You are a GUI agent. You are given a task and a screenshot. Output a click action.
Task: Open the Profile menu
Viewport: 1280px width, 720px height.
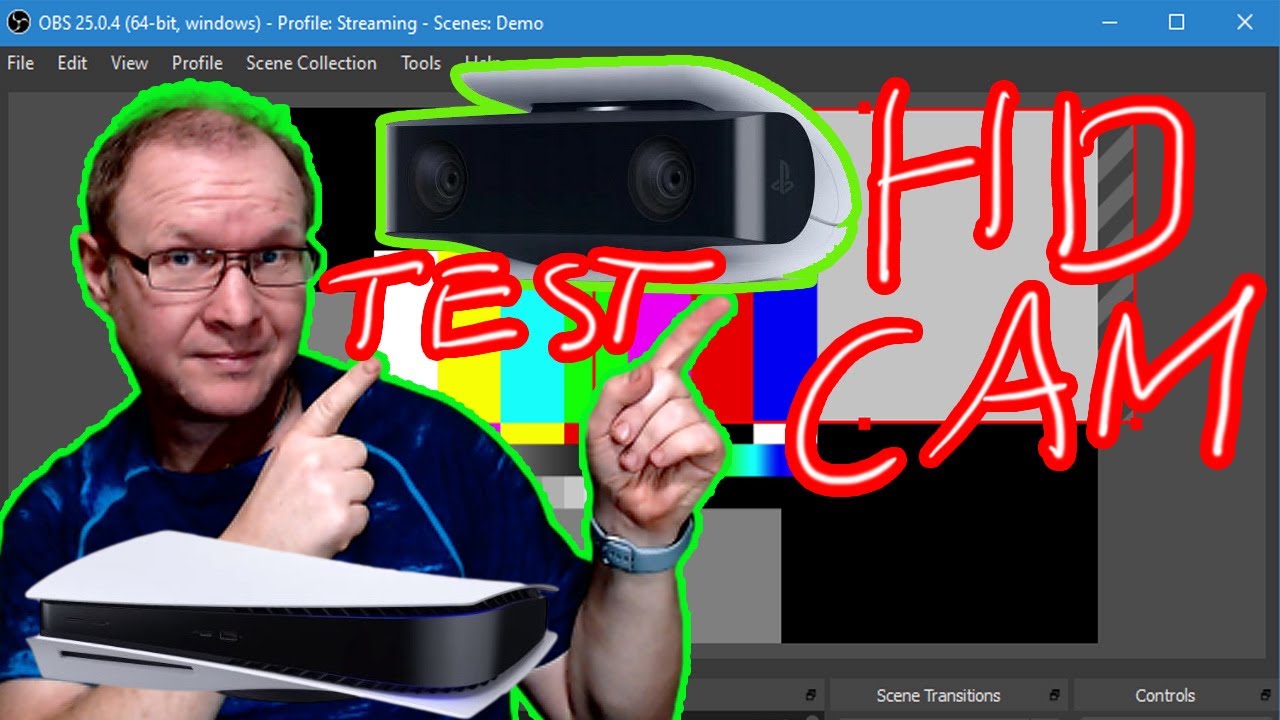(197, 63)
